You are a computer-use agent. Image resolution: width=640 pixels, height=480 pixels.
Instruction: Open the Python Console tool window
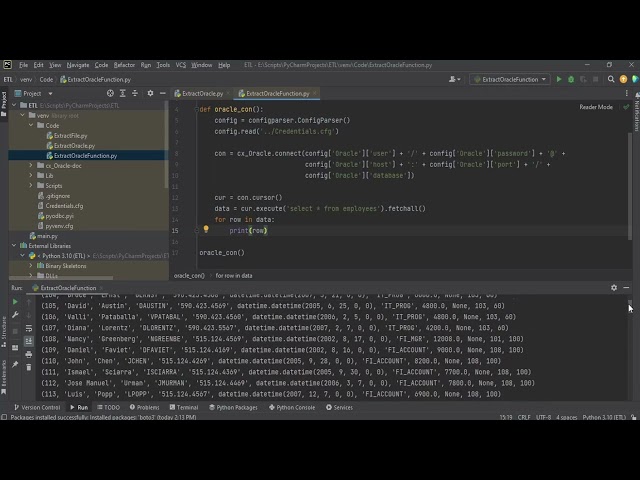tap(292, 407)
